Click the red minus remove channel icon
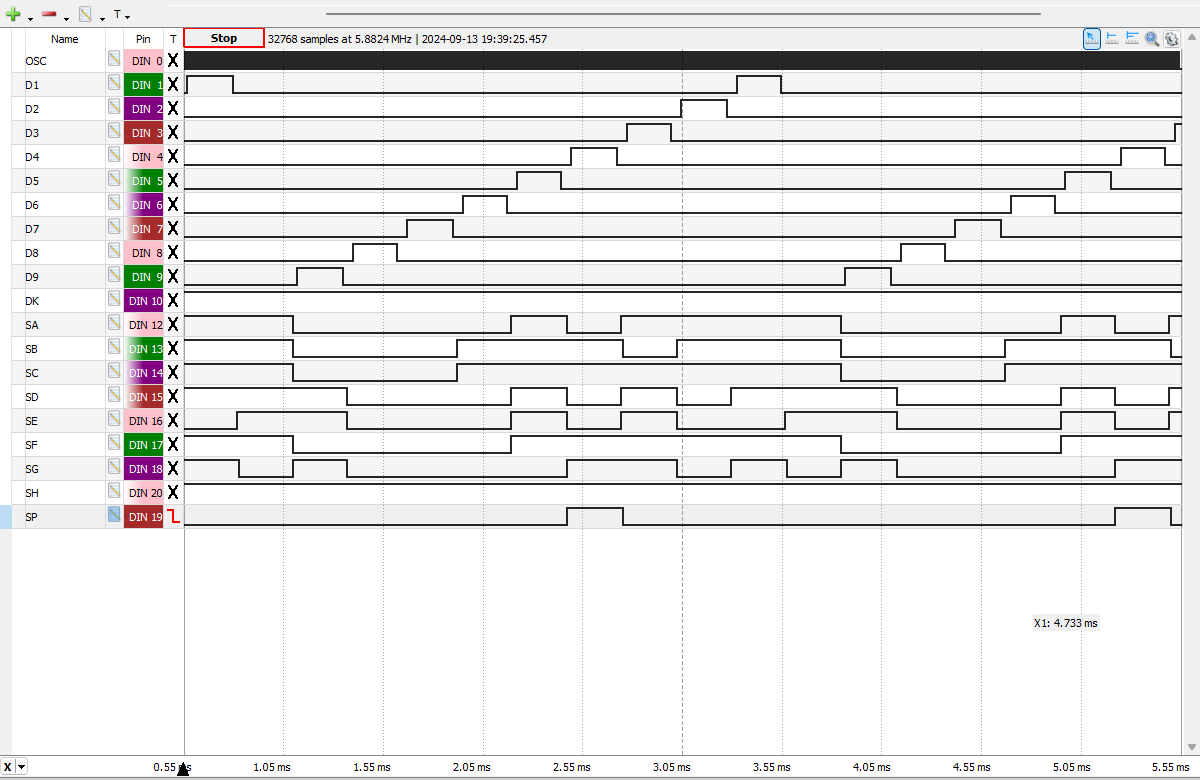Image resolution: width=1200 pixels, height=780 pixels. coord(49,15)
